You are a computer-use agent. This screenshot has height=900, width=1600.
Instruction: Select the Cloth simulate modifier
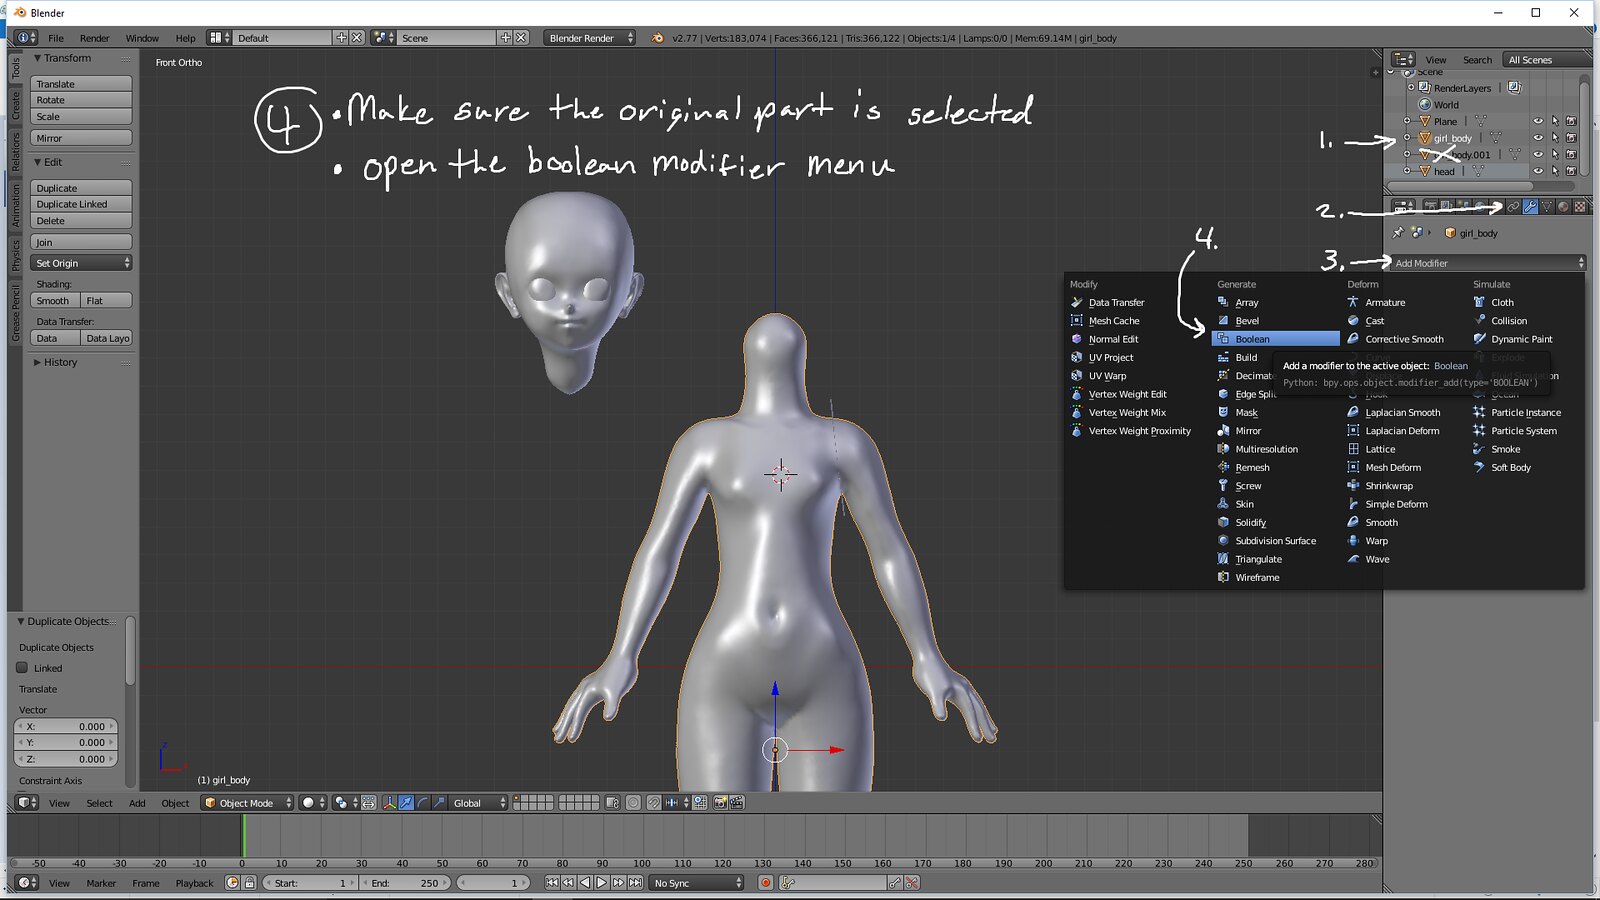(1502, 302)
